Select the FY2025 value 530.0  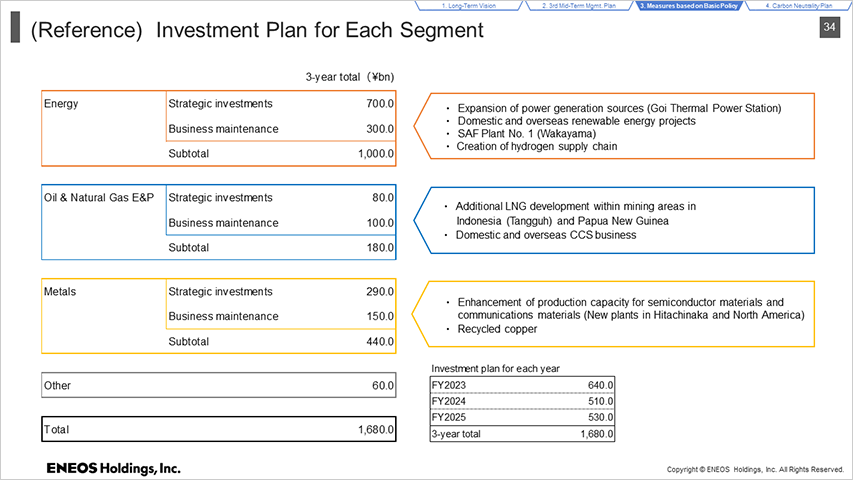(x=600, y=417)
